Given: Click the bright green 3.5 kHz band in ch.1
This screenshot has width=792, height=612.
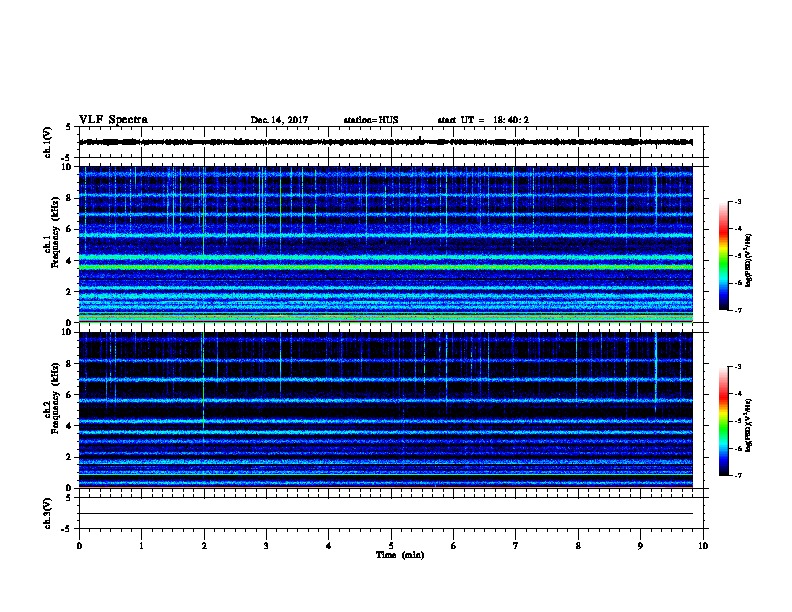Looking at the screenshot, I should tap(386, 267).
